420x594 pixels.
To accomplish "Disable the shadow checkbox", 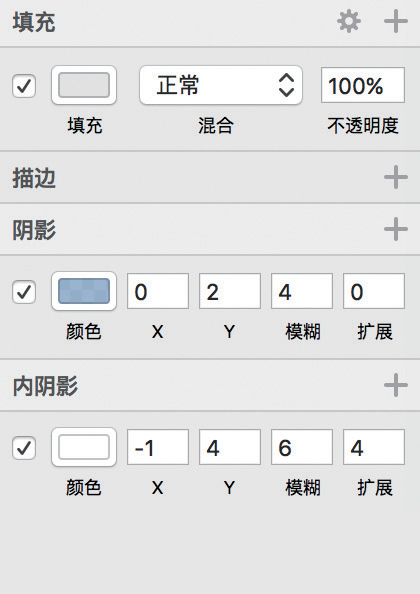I will click(x=24, y=292).
